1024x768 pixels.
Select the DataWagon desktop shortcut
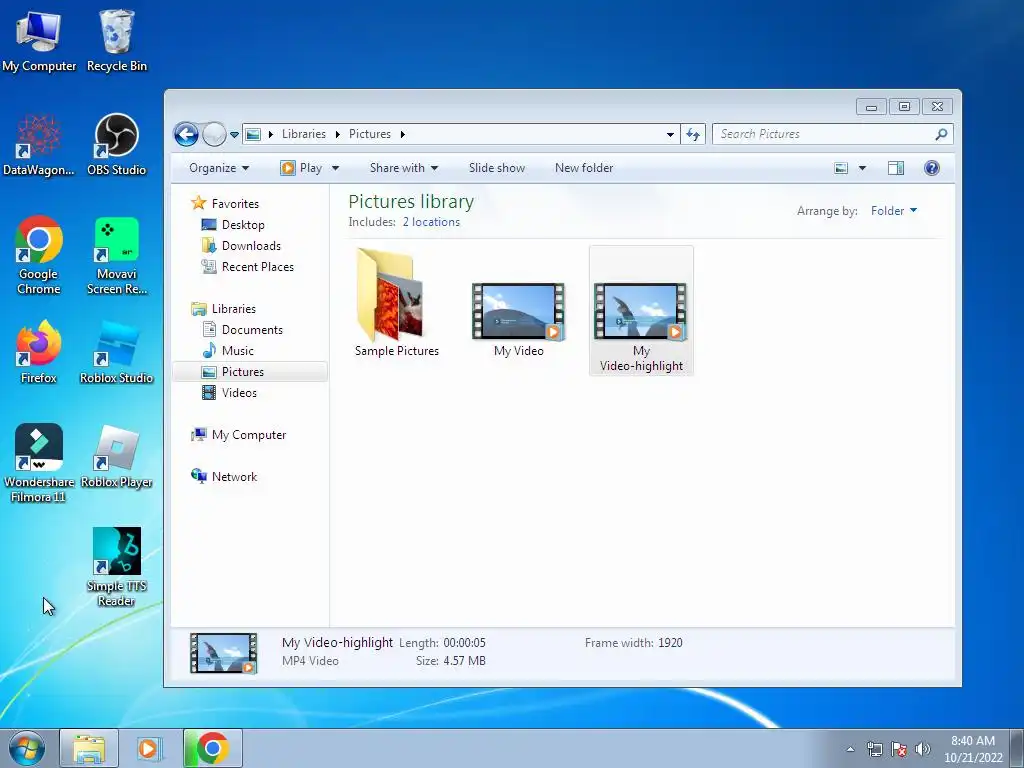[39, 144]
